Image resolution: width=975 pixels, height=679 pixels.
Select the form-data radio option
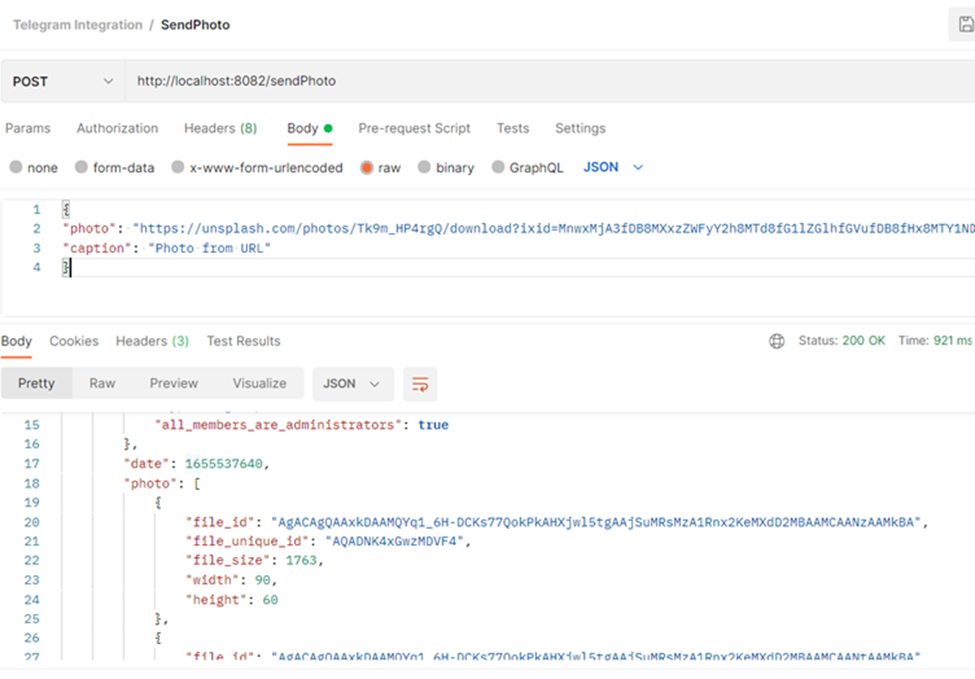click(82, 168)
